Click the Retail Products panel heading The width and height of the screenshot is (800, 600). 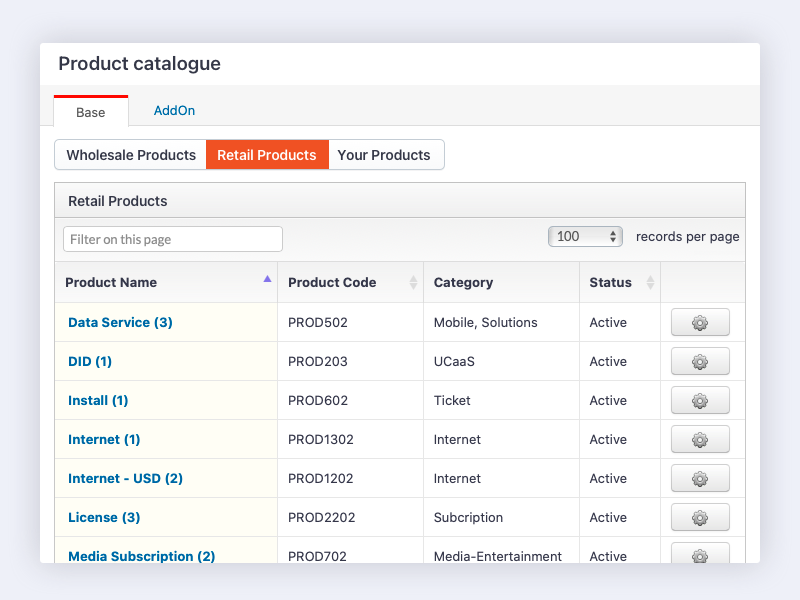click(x=118, y=201)
